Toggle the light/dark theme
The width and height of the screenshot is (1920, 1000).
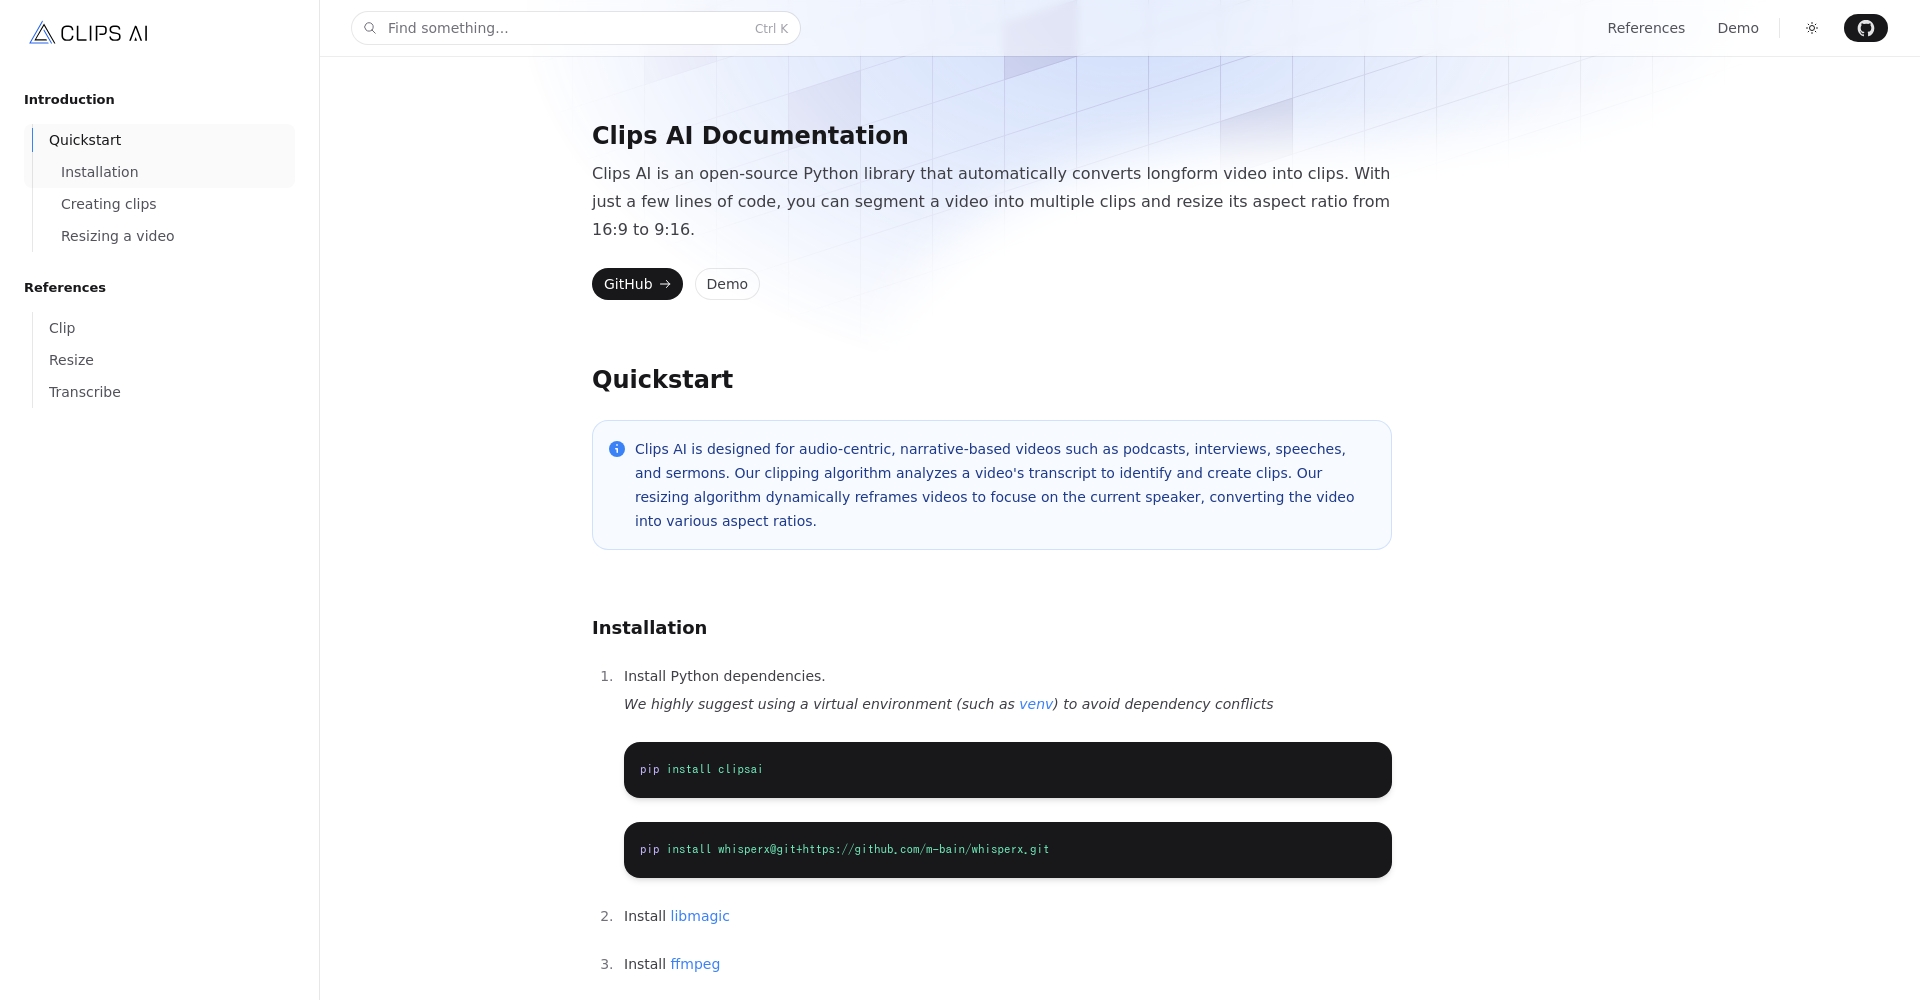point(1812,28)
